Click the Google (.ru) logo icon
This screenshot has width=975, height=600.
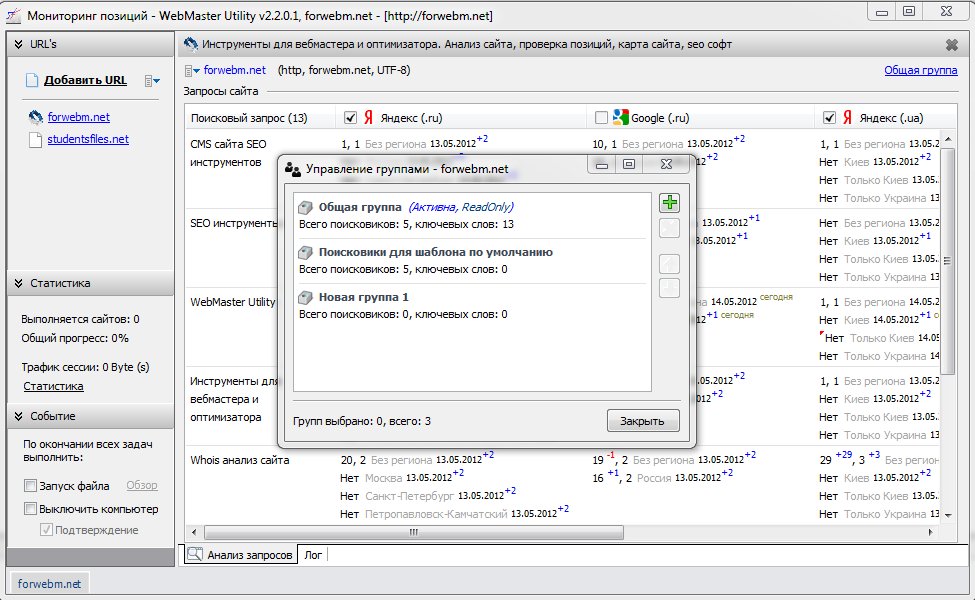(620, 117)
